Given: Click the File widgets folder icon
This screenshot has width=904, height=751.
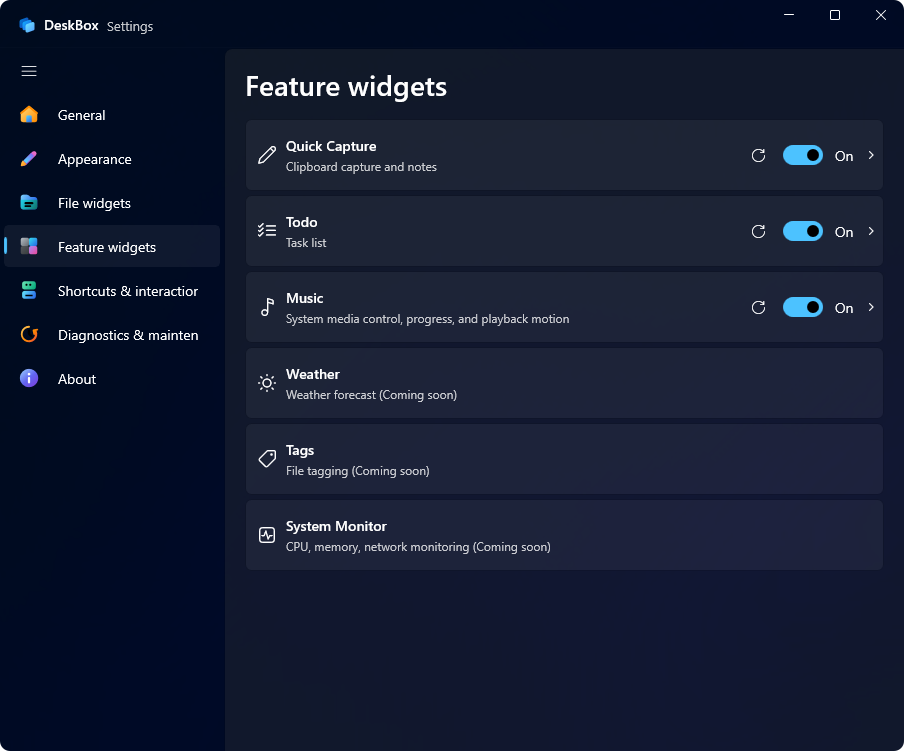Looking at the screenshot, I should 29,203.
